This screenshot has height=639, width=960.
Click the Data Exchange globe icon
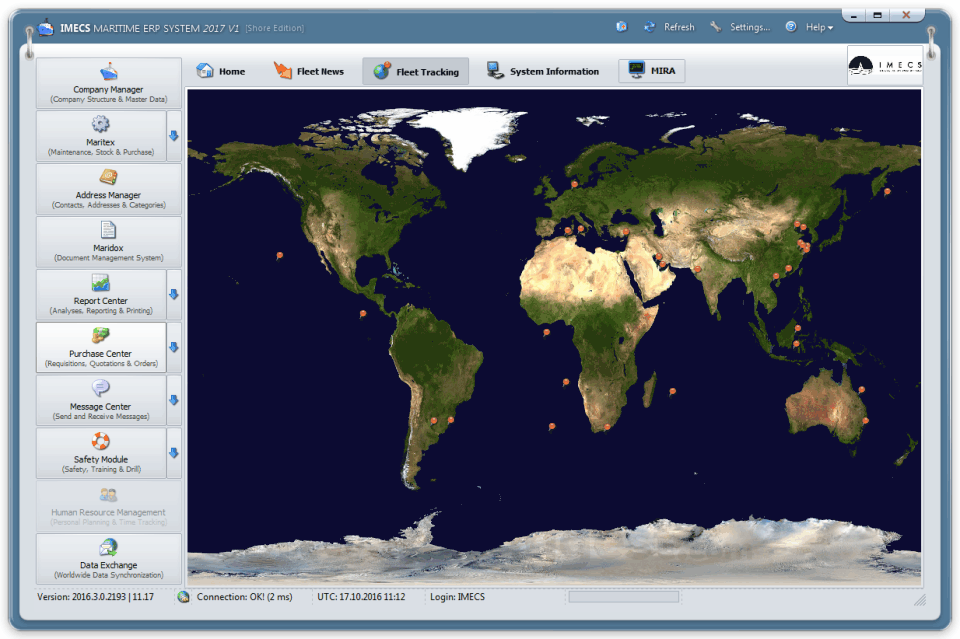108,547
